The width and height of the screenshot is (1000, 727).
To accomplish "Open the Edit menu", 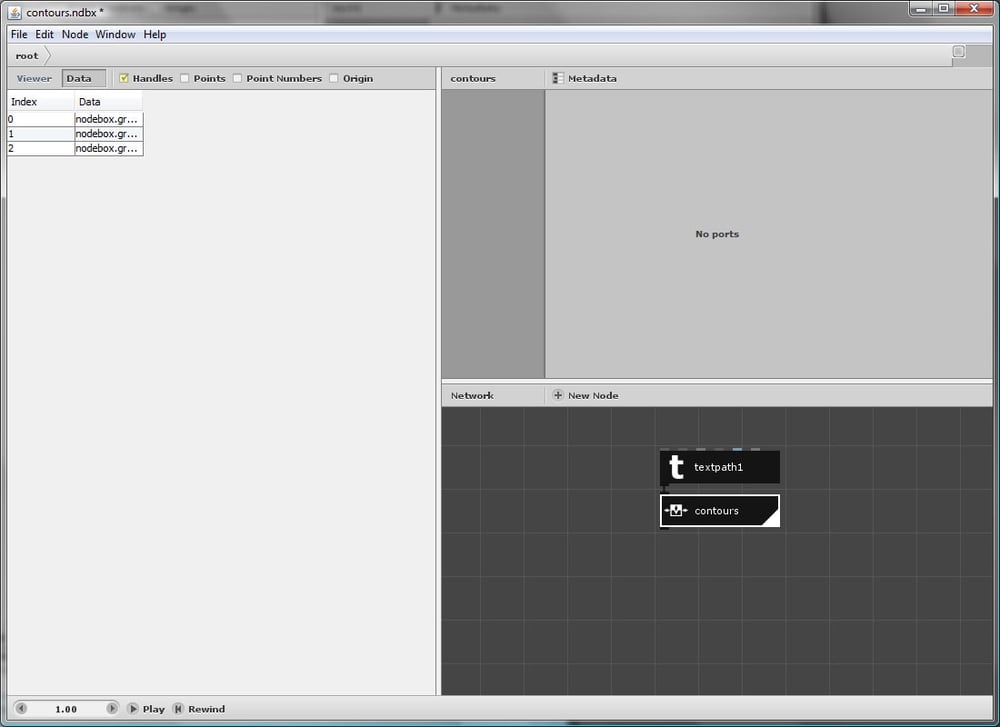I will pos(45,34).
